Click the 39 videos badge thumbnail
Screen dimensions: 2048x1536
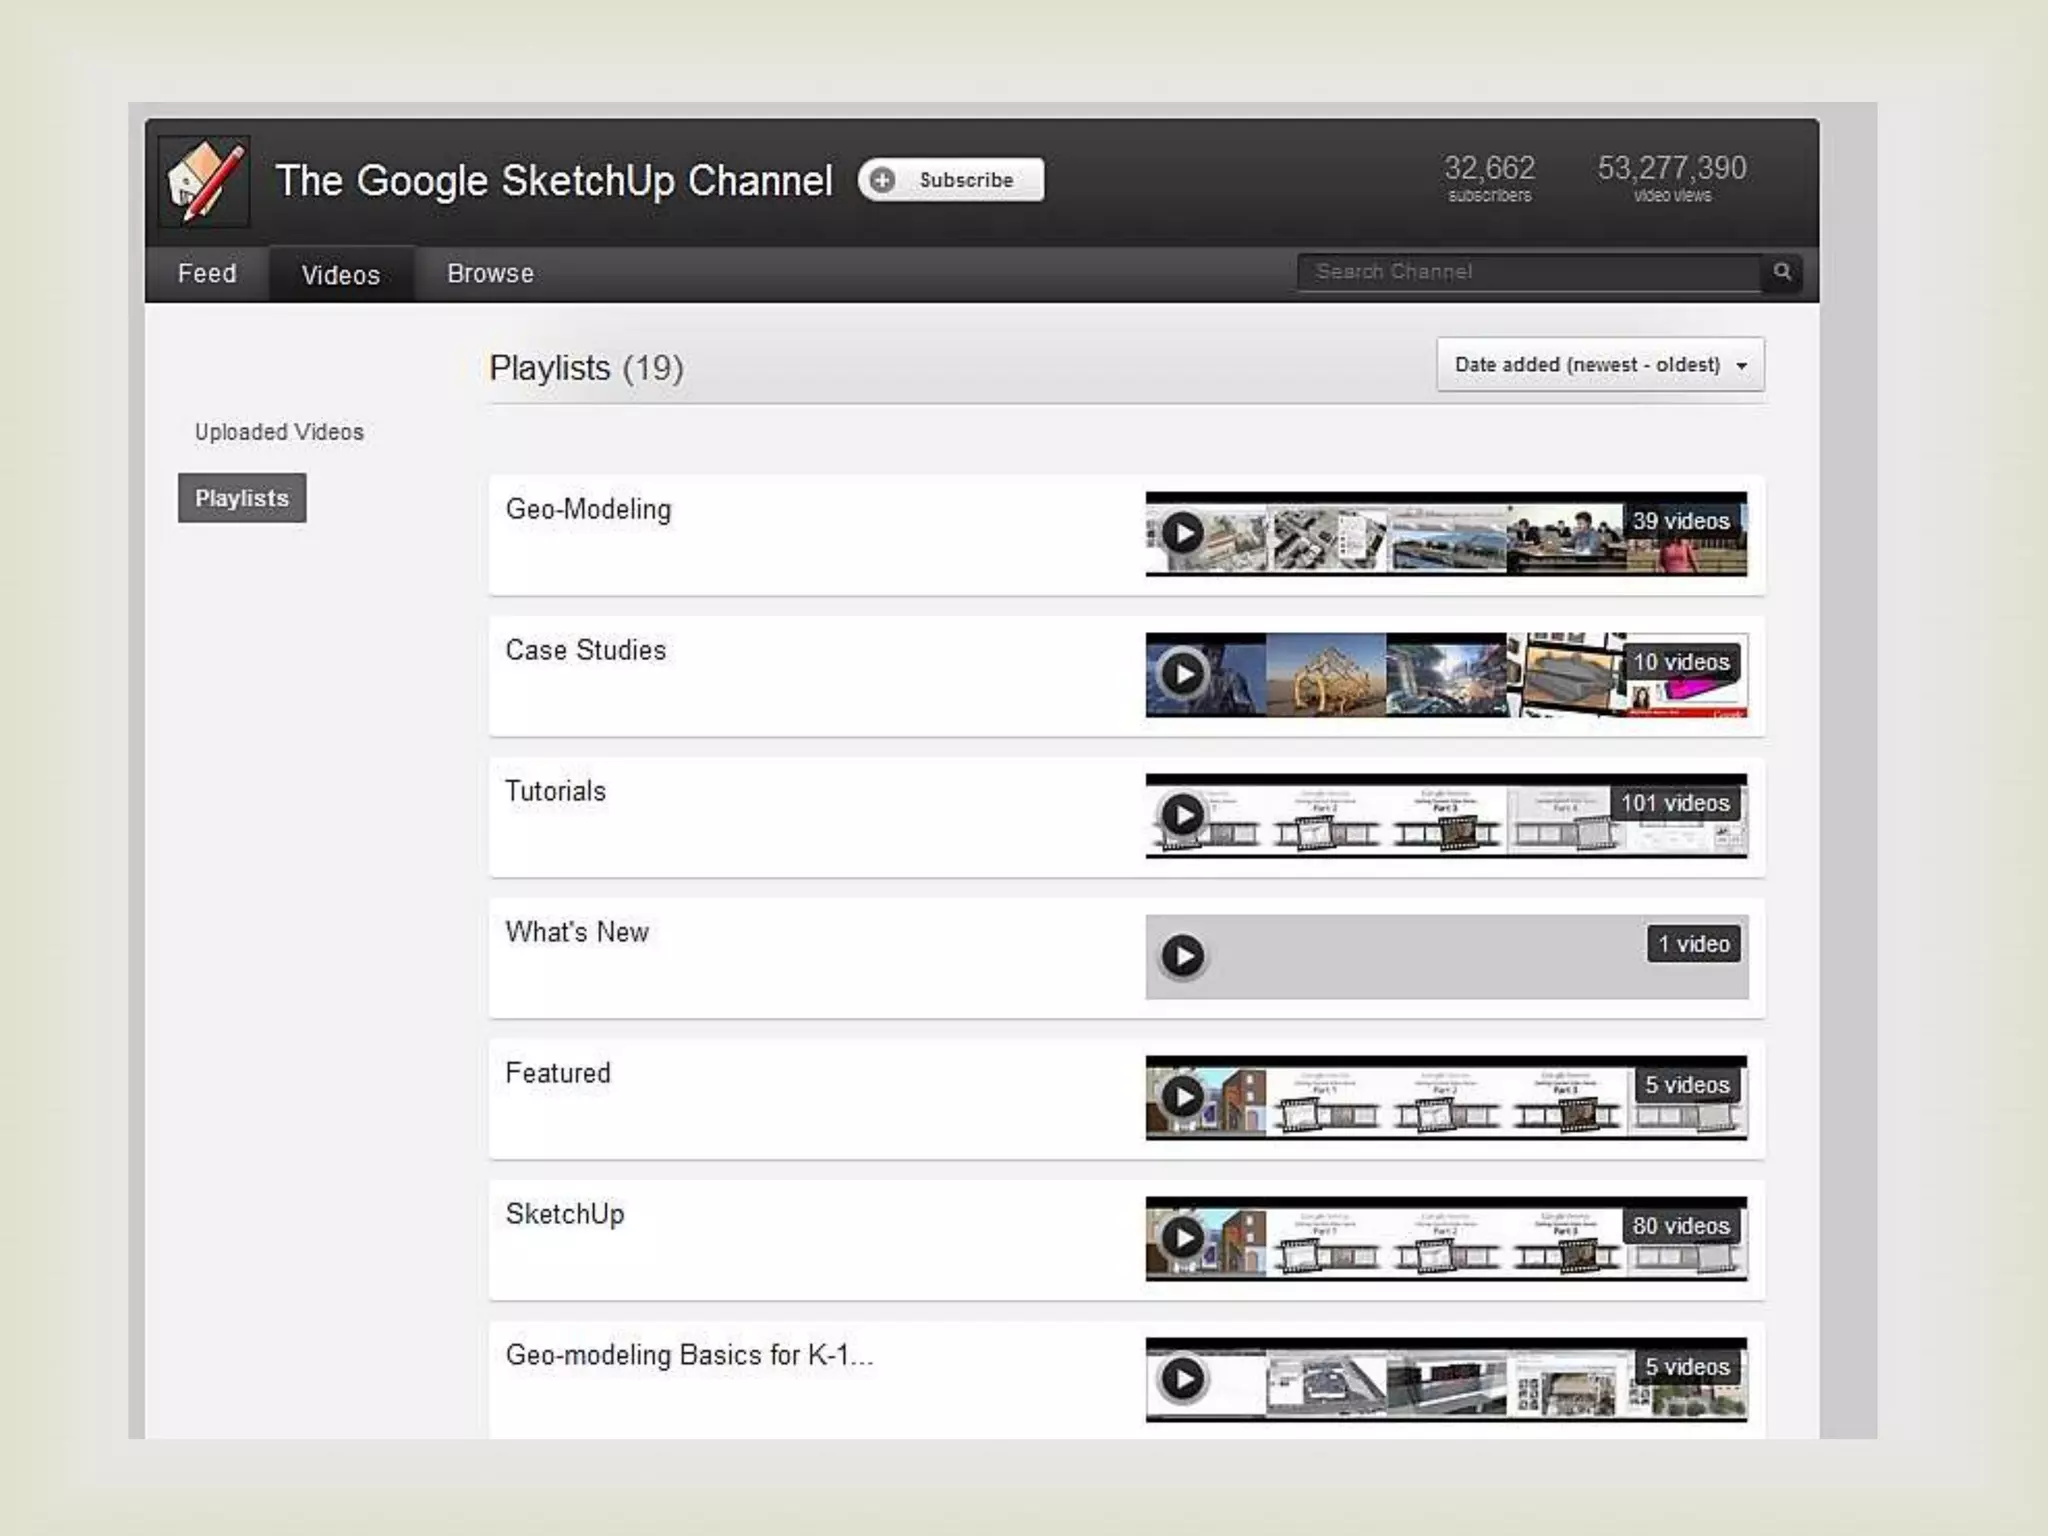[x=1680, y=522]
